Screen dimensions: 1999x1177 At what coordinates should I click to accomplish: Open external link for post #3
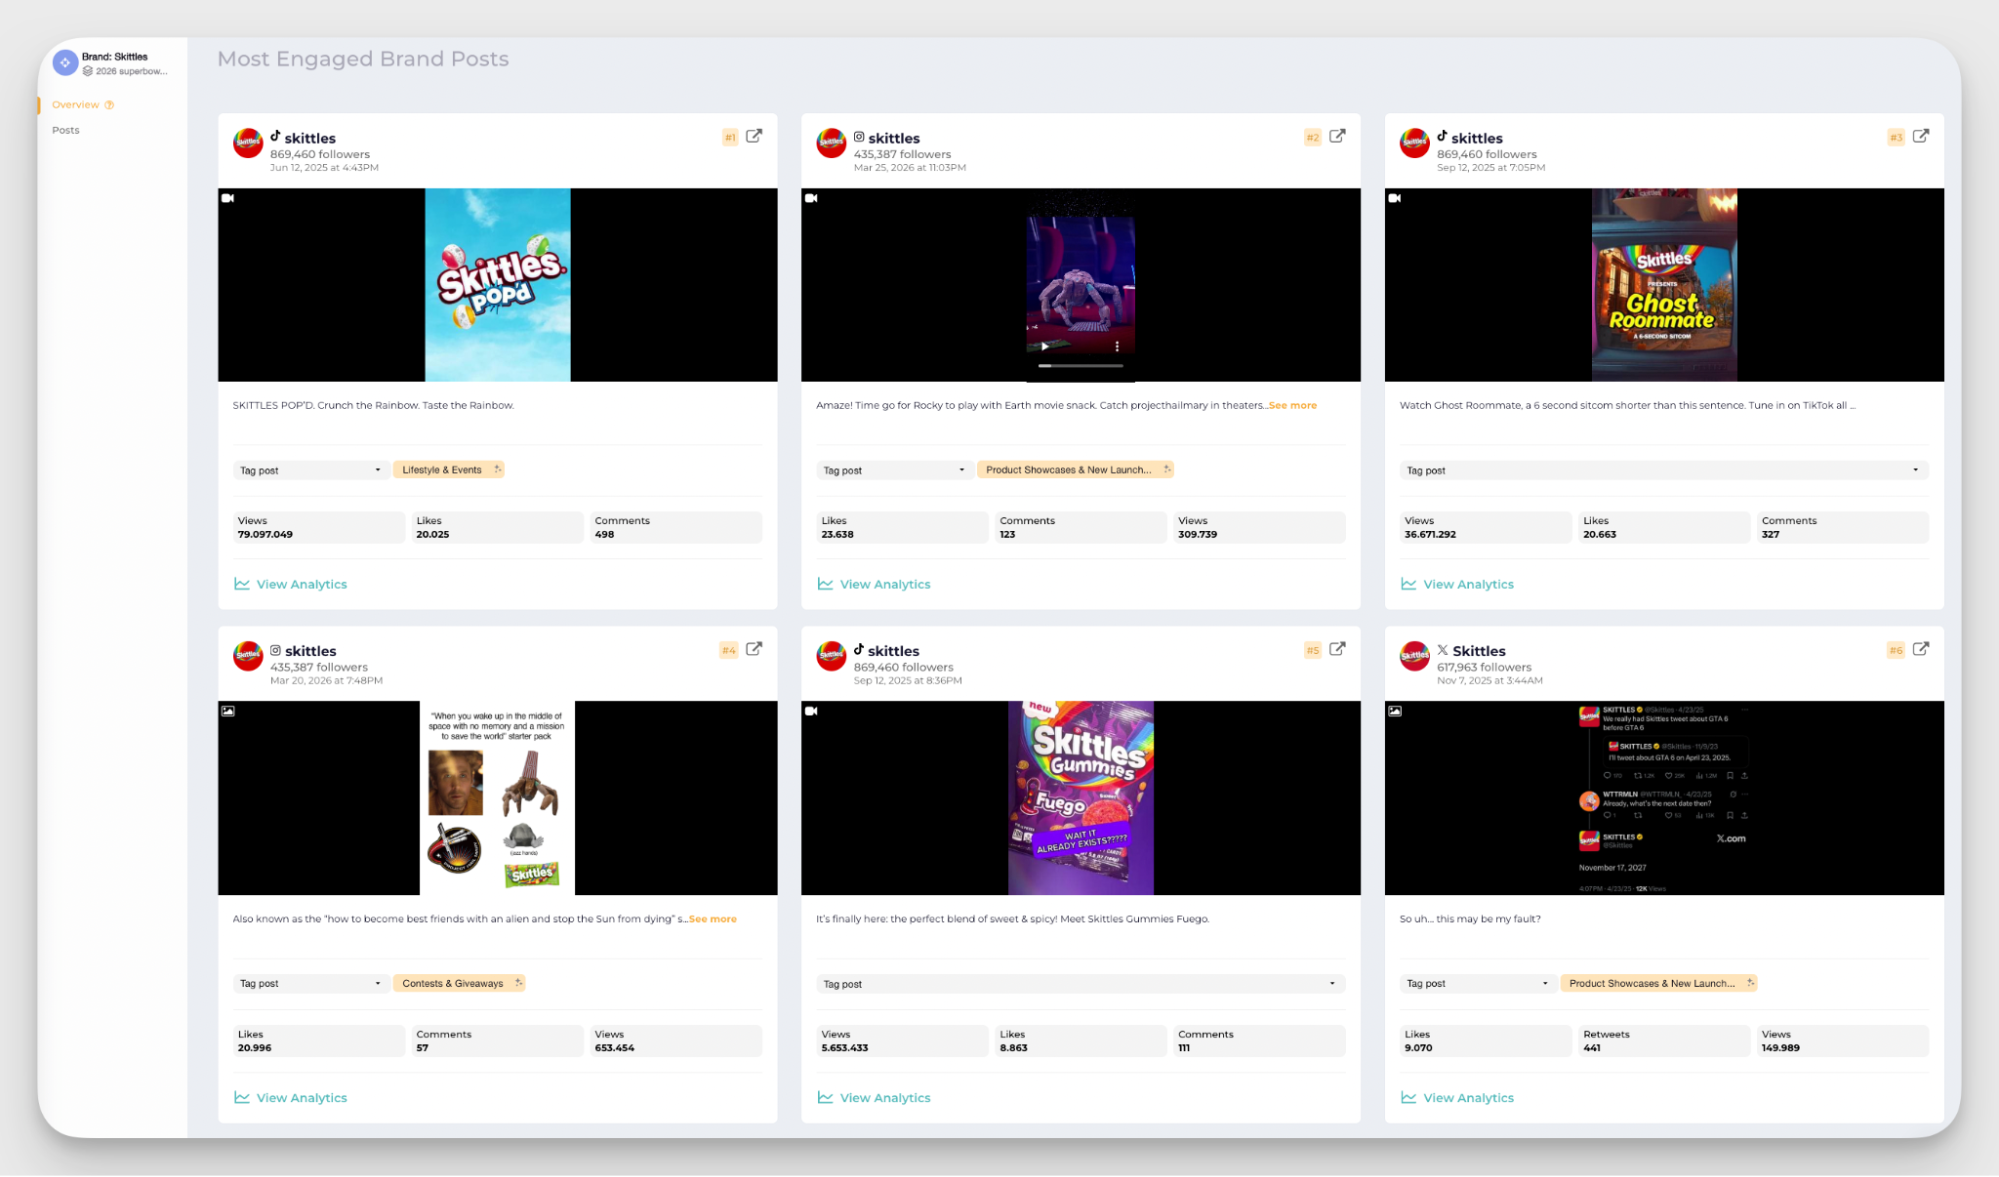click(x=1920, y=136)
